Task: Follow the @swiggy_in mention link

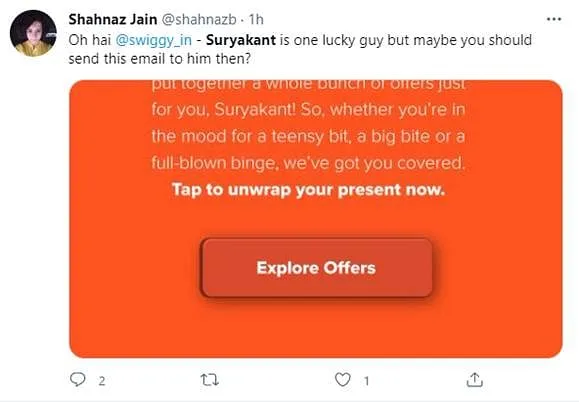Action: point(154,40)
